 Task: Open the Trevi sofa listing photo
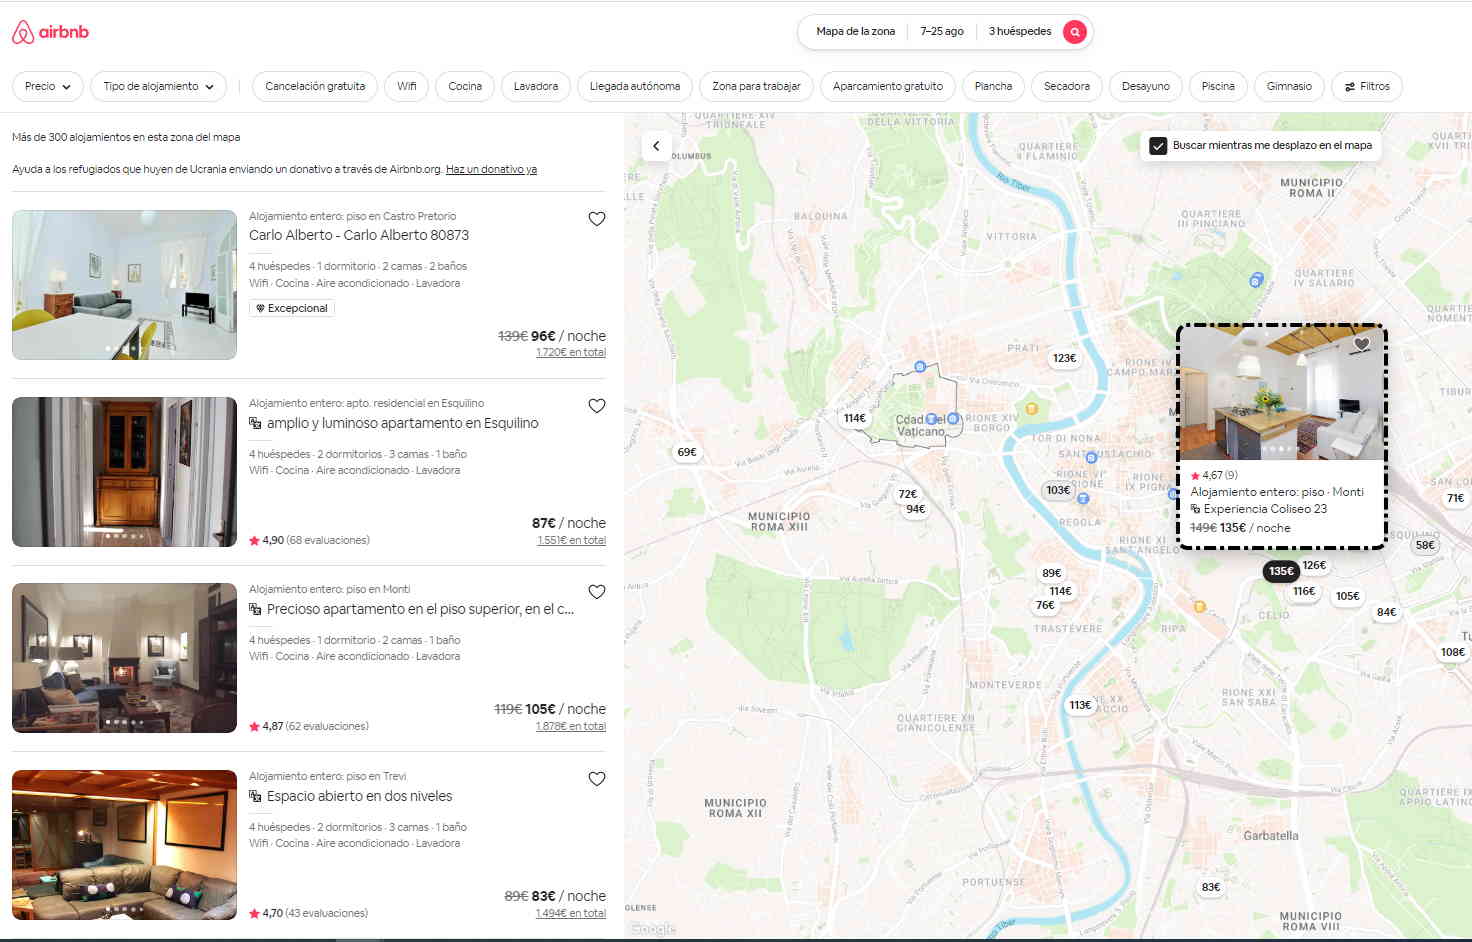pos(124,845)
